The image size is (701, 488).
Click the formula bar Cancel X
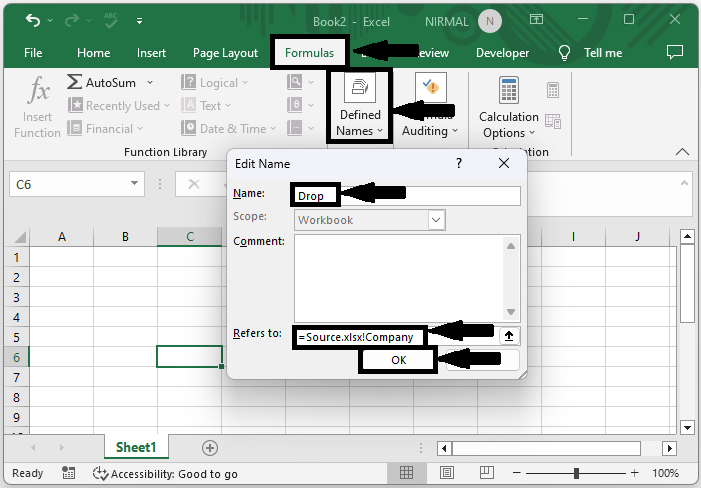[194, 184]
